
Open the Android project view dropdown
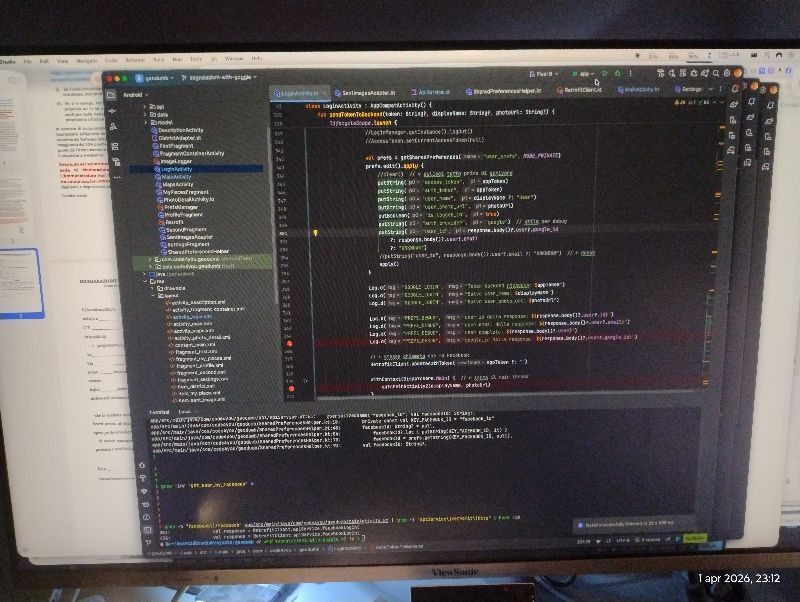[133, 94]
